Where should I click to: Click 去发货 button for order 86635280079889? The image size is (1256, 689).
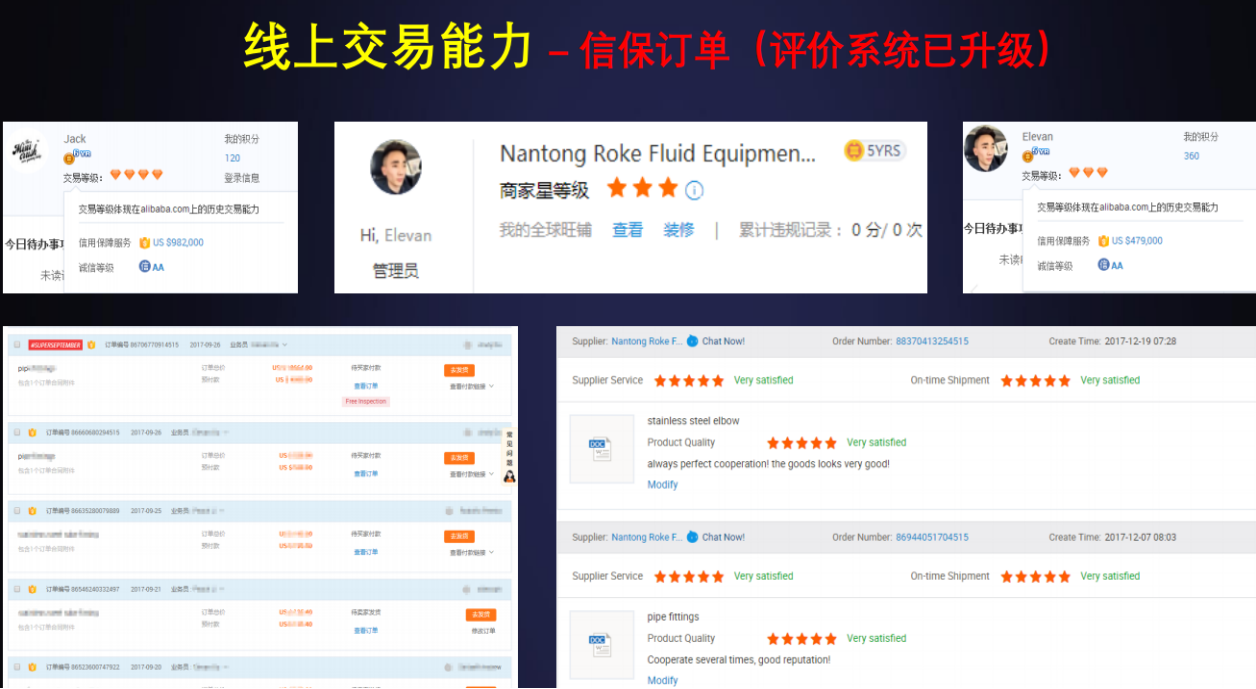click(x=459, y=536)
